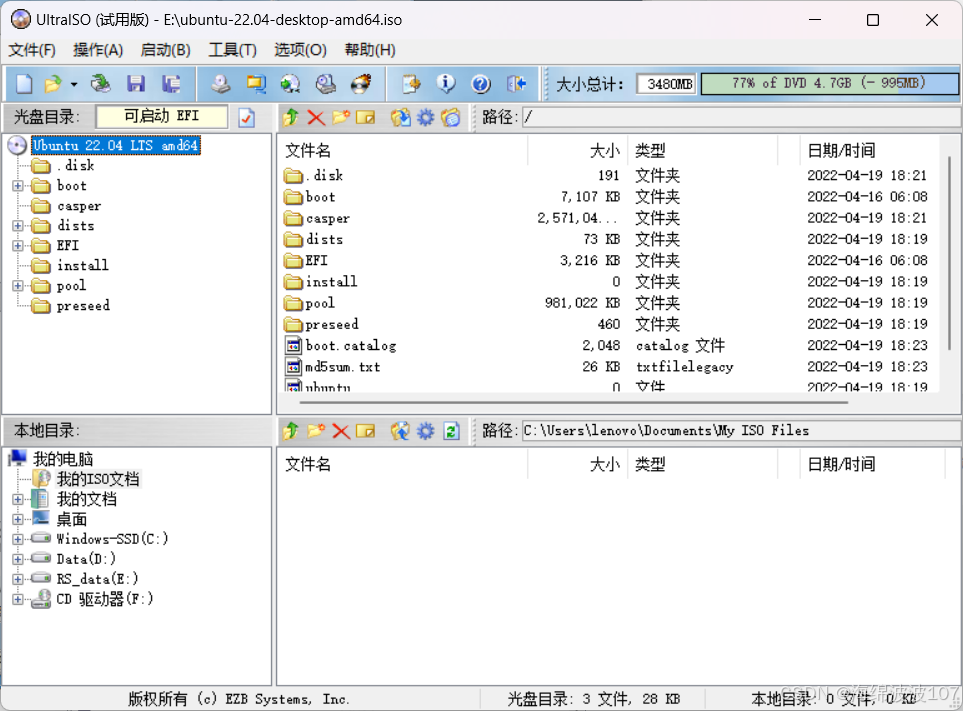
Task: Open the blue info icon in toolbar
Action: [x=446, y=84]
